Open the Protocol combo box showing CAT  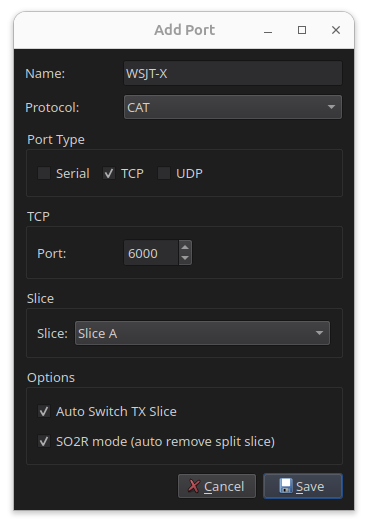(233, 107)
